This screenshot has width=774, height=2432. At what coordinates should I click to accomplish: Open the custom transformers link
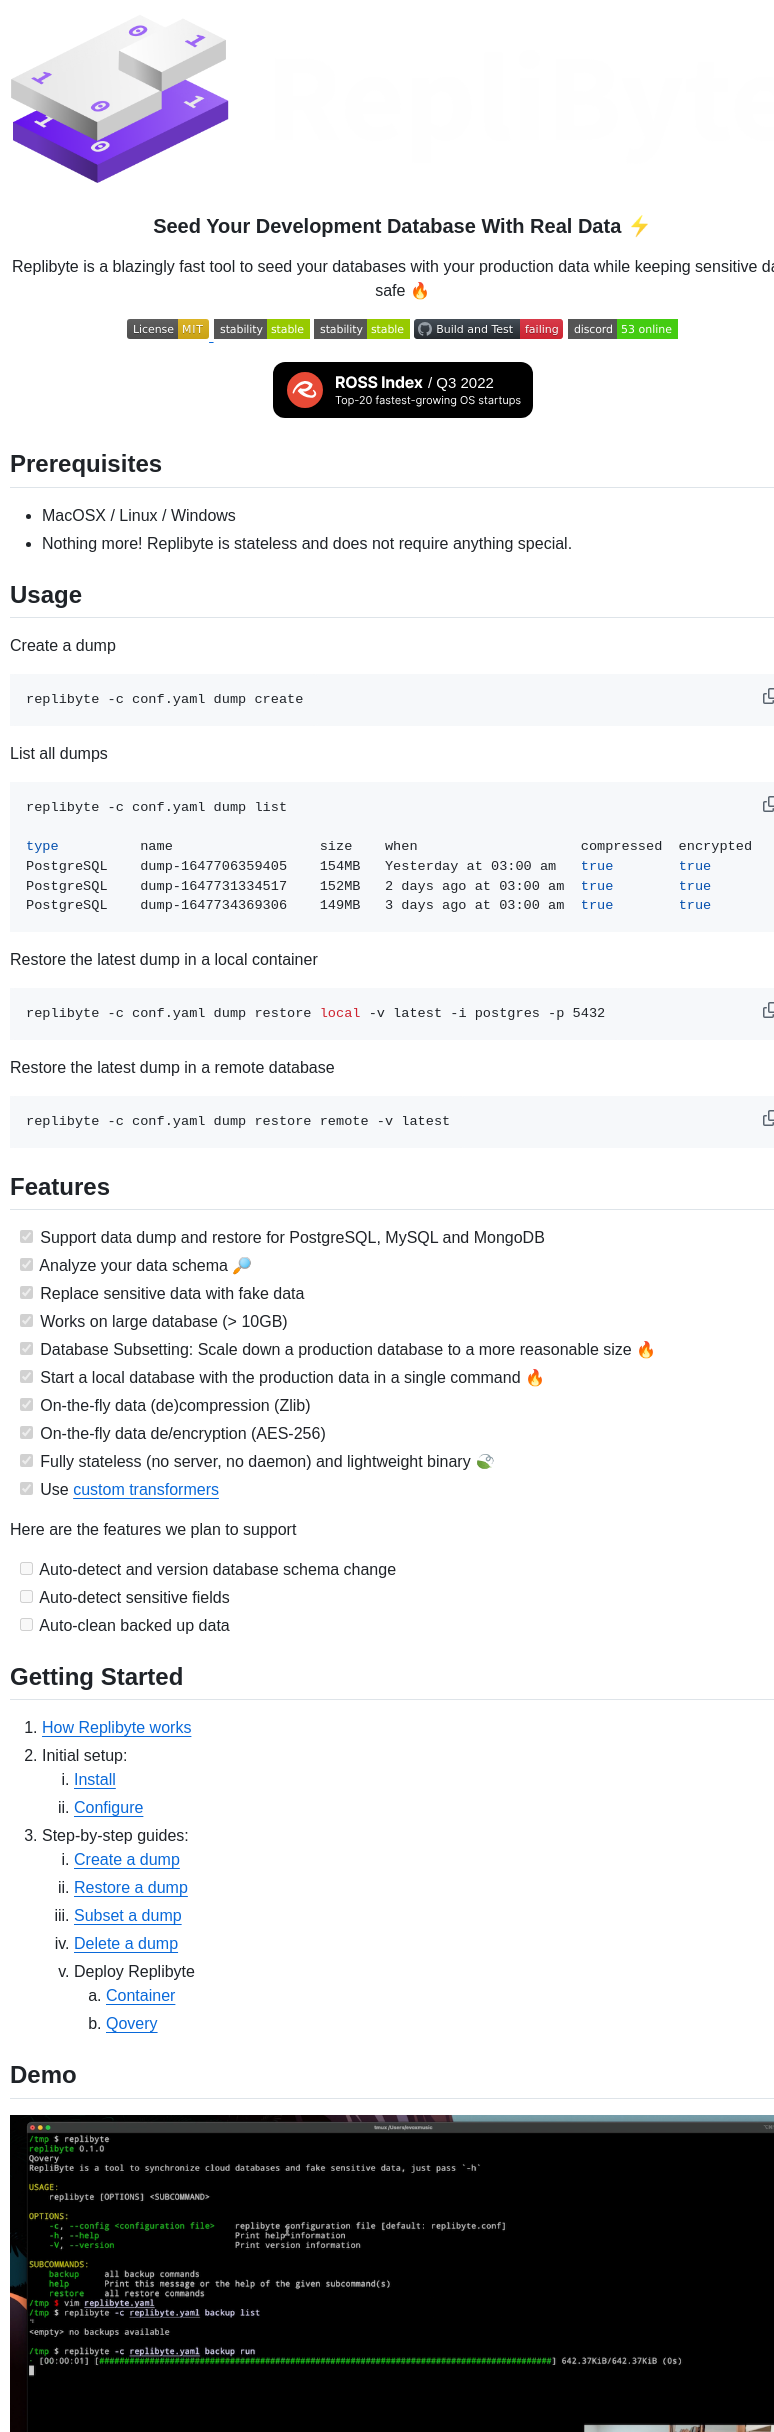(146, 1489)
